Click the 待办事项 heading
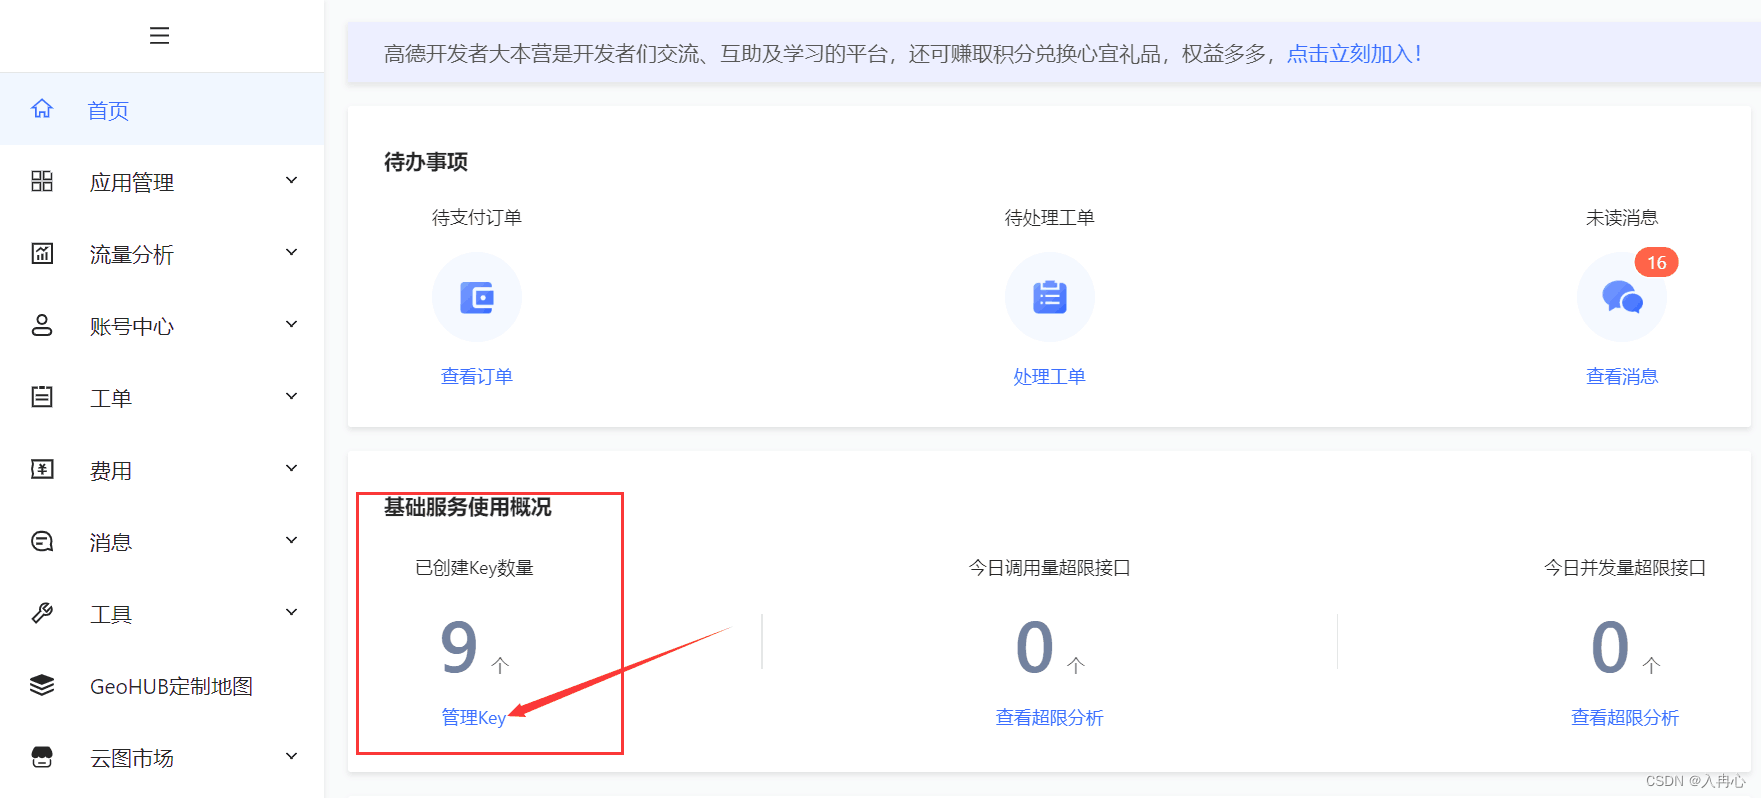 tap(426, 162)
